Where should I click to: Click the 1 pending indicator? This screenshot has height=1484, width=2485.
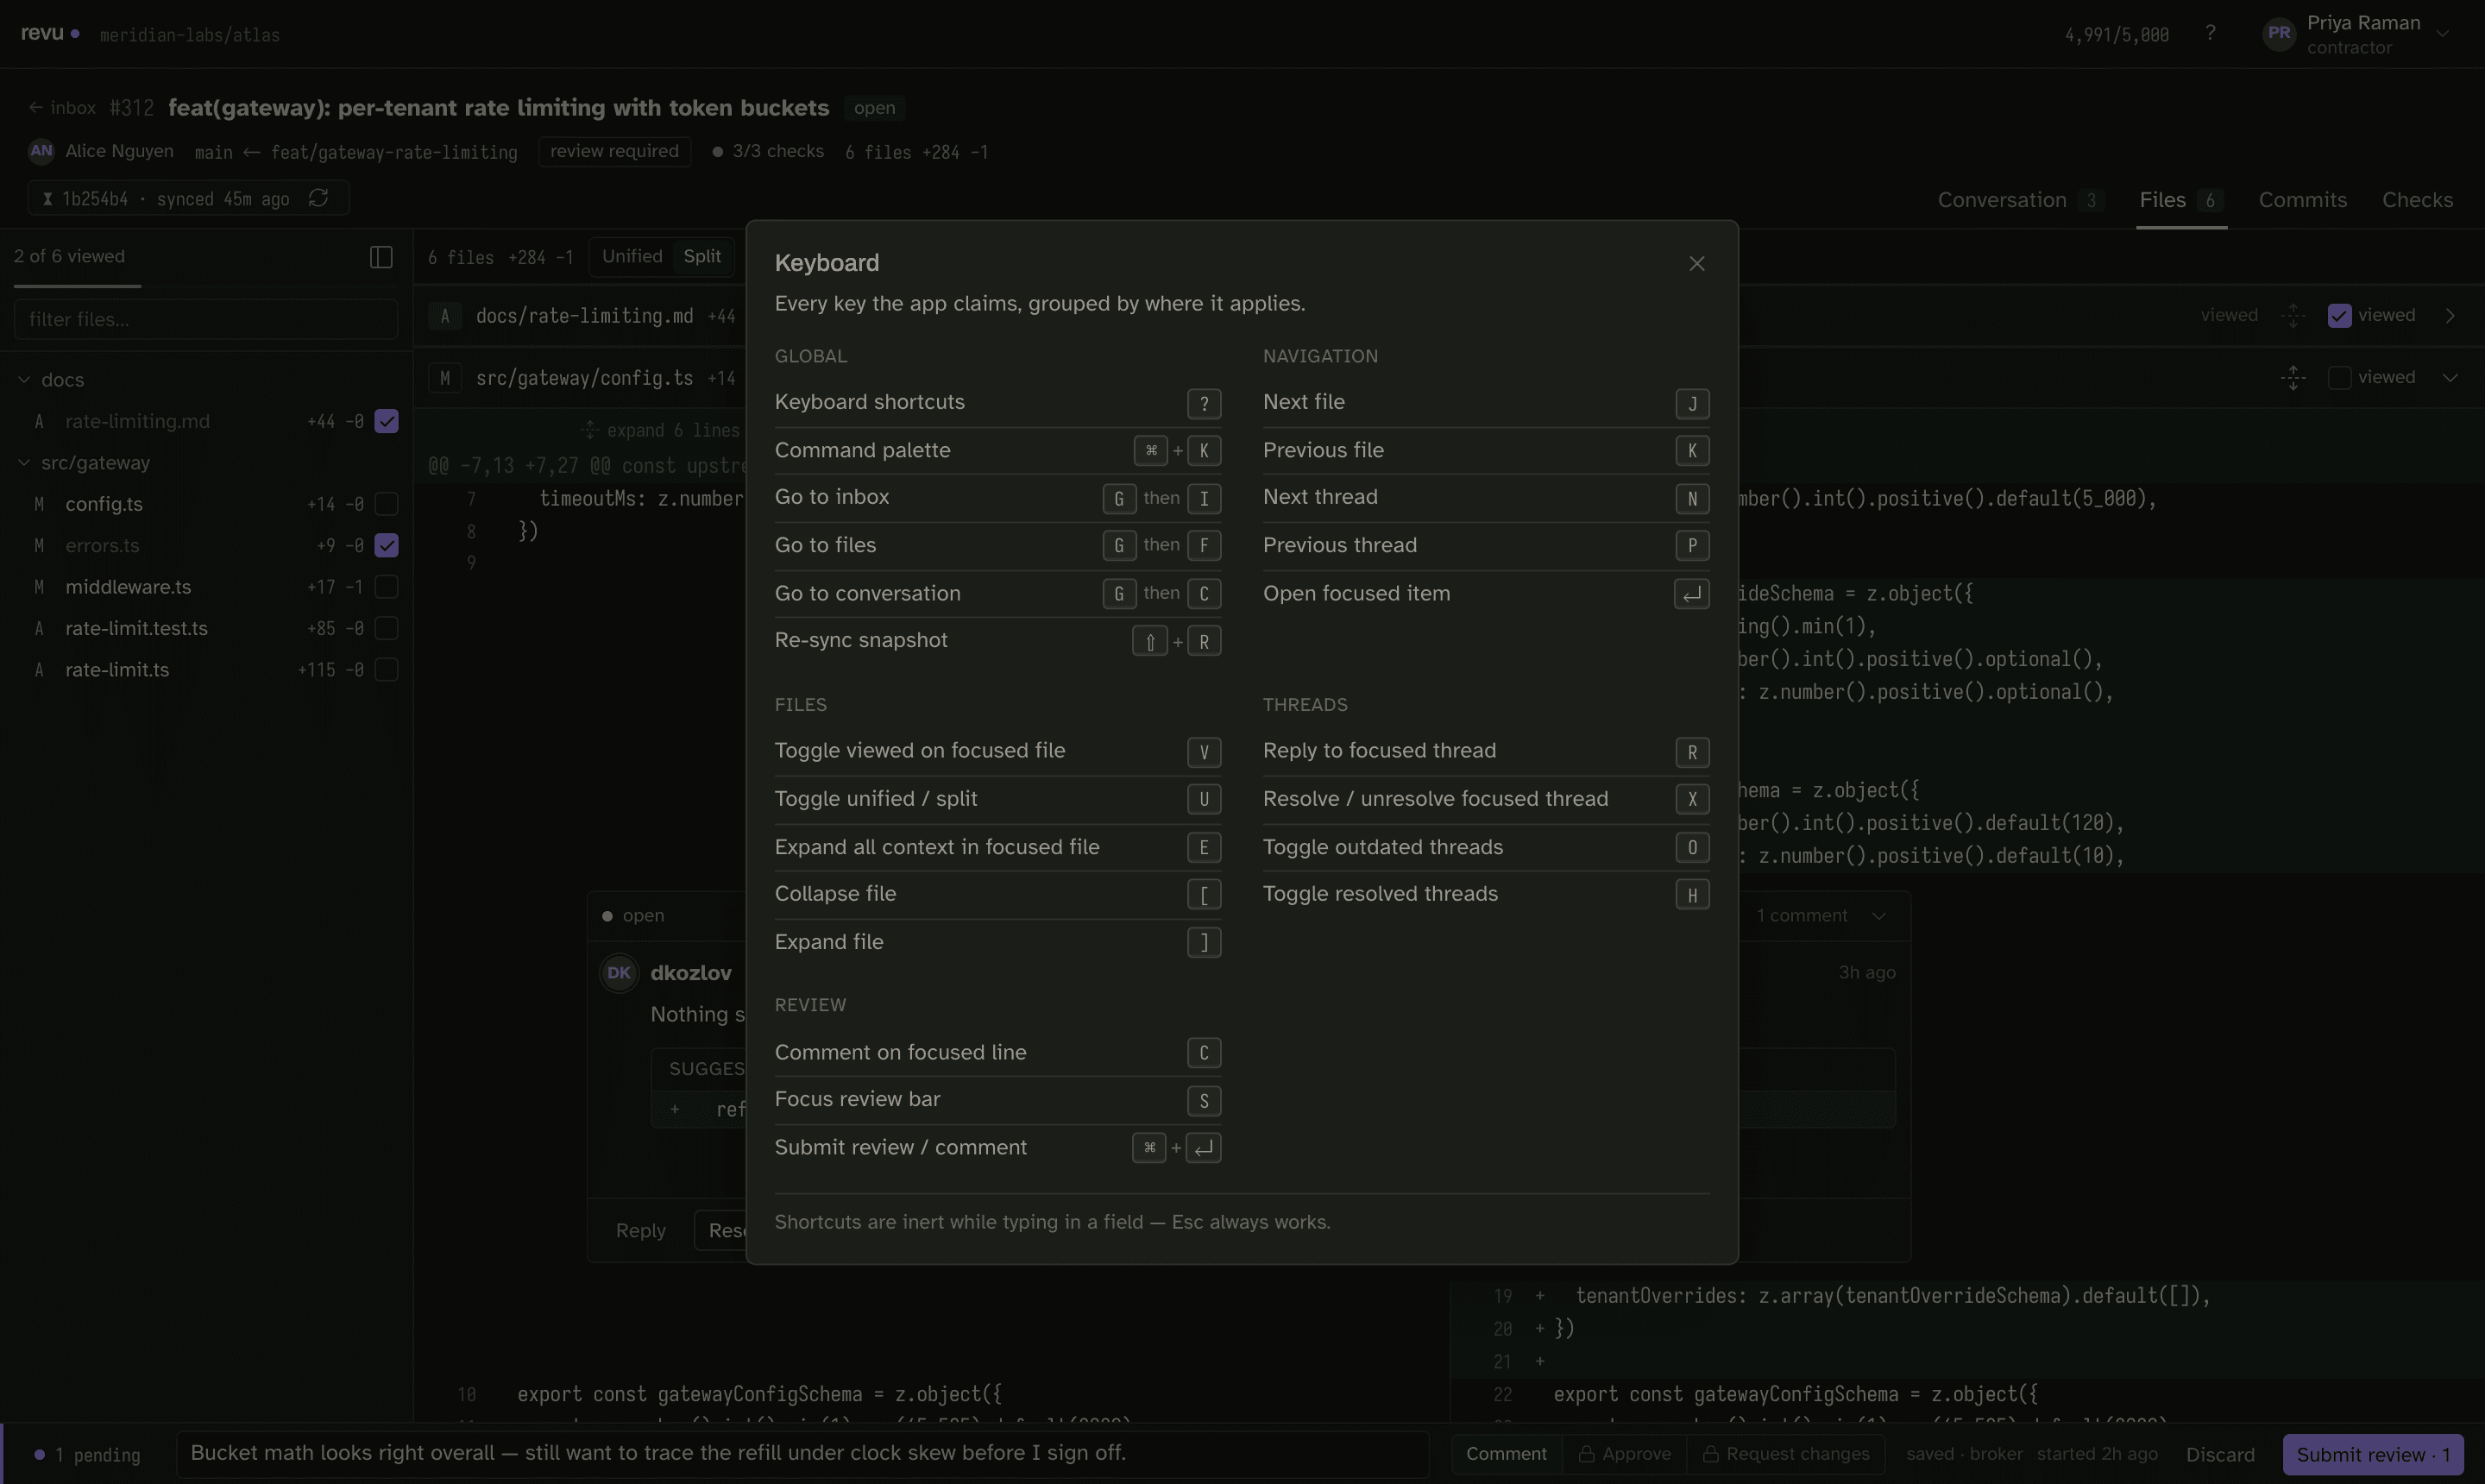pos(87,1455)
